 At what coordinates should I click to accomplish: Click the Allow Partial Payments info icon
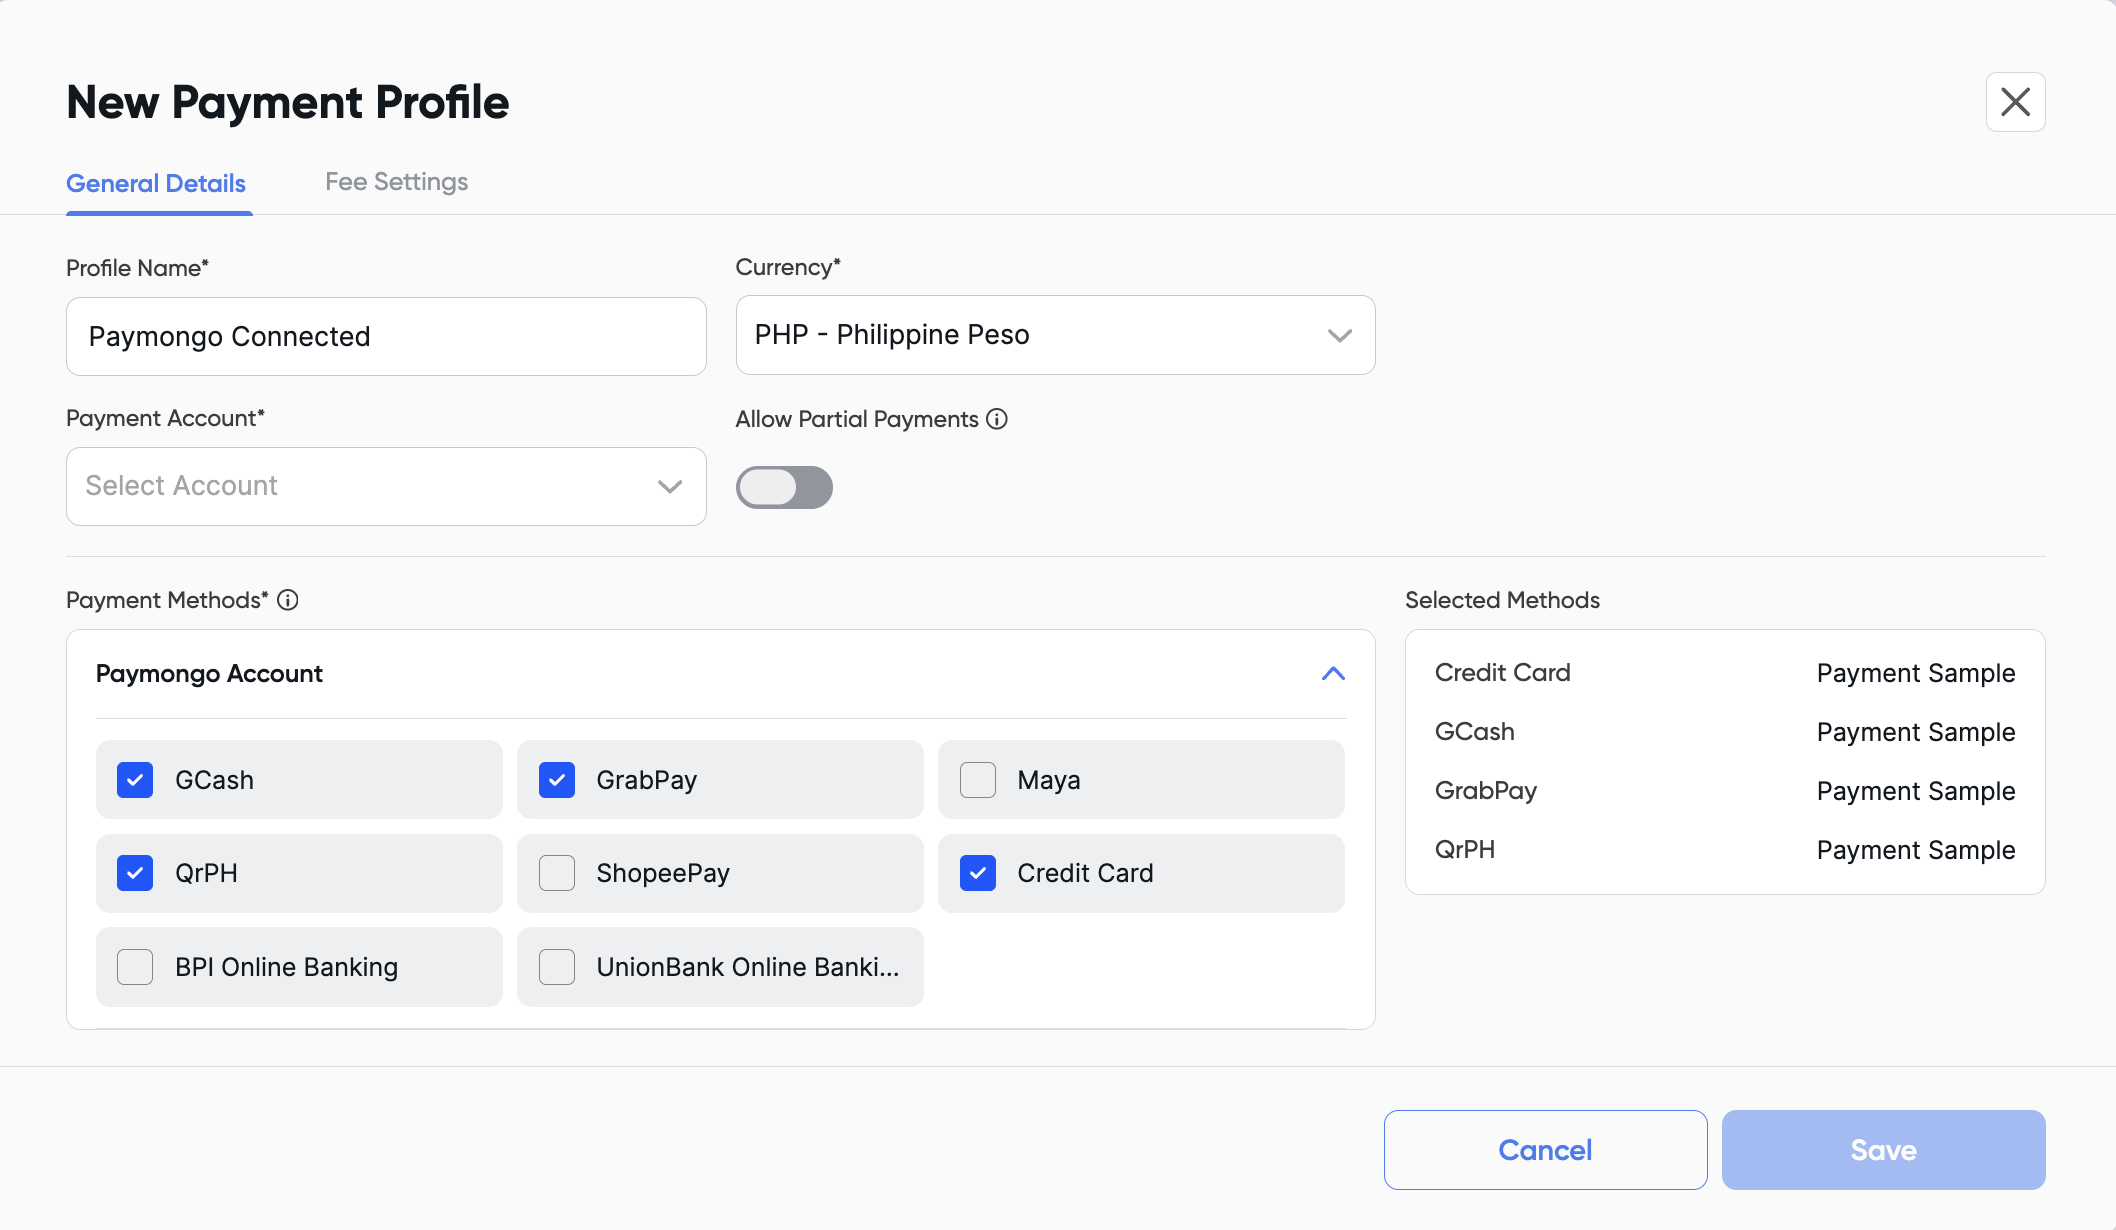click(997, 419)
